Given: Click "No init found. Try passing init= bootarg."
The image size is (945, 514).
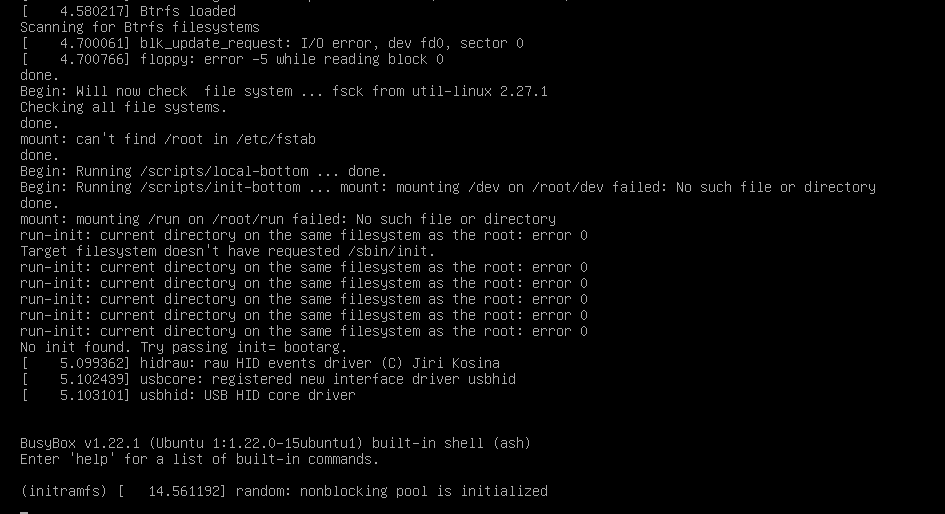Looking at the screenshot, I should [183, 347].
